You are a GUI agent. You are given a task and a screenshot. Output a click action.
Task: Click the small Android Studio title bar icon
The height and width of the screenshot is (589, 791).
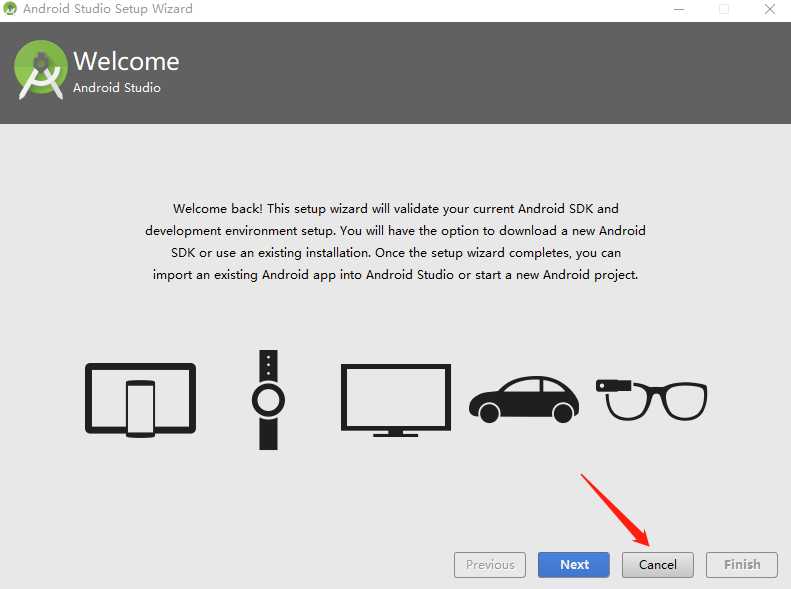tap(10, 9)
